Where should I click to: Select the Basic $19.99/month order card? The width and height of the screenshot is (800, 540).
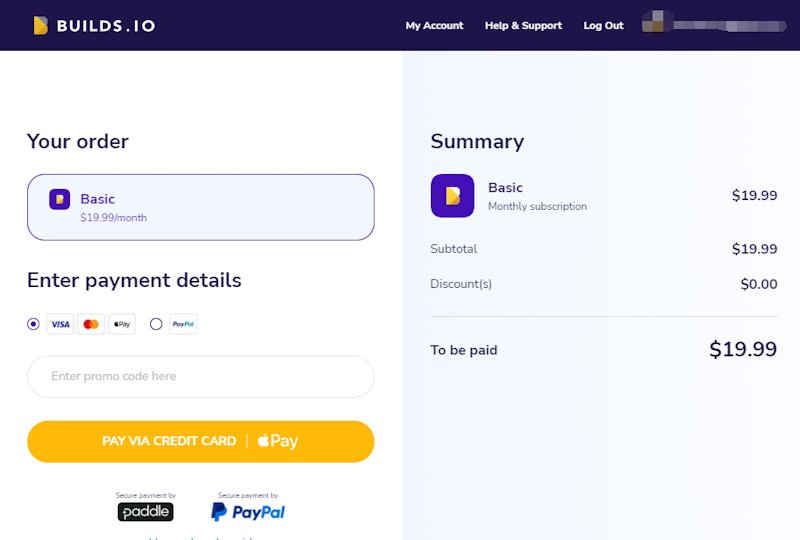click(x=201, y=207)
